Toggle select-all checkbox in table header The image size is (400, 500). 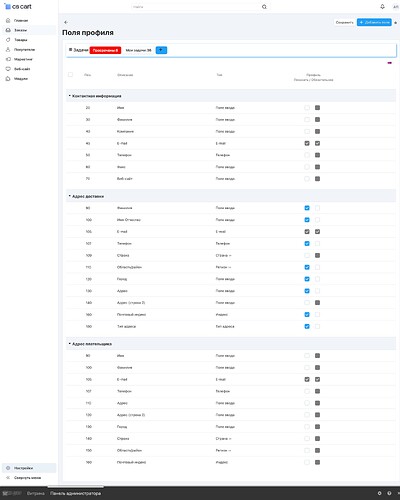pos(70,75)
